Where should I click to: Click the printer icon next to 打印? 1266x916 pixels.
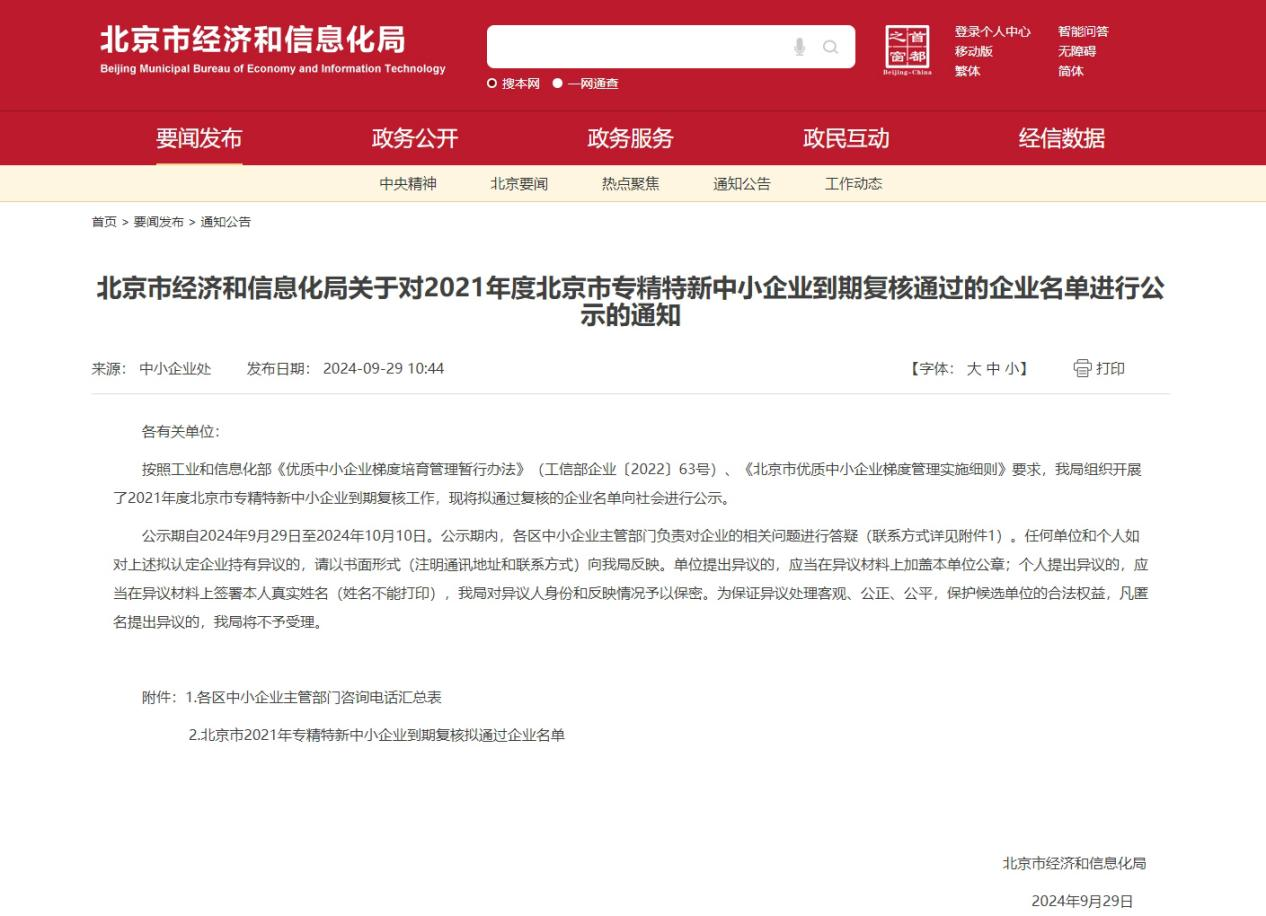1082,368
